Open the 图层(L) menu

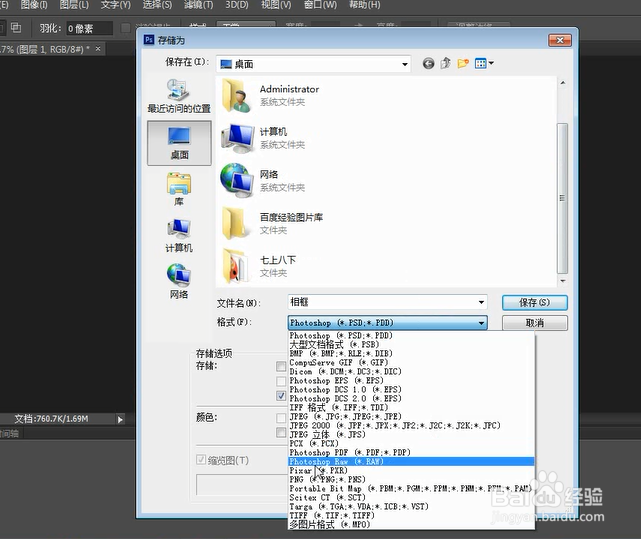click(x=74, y=4)
